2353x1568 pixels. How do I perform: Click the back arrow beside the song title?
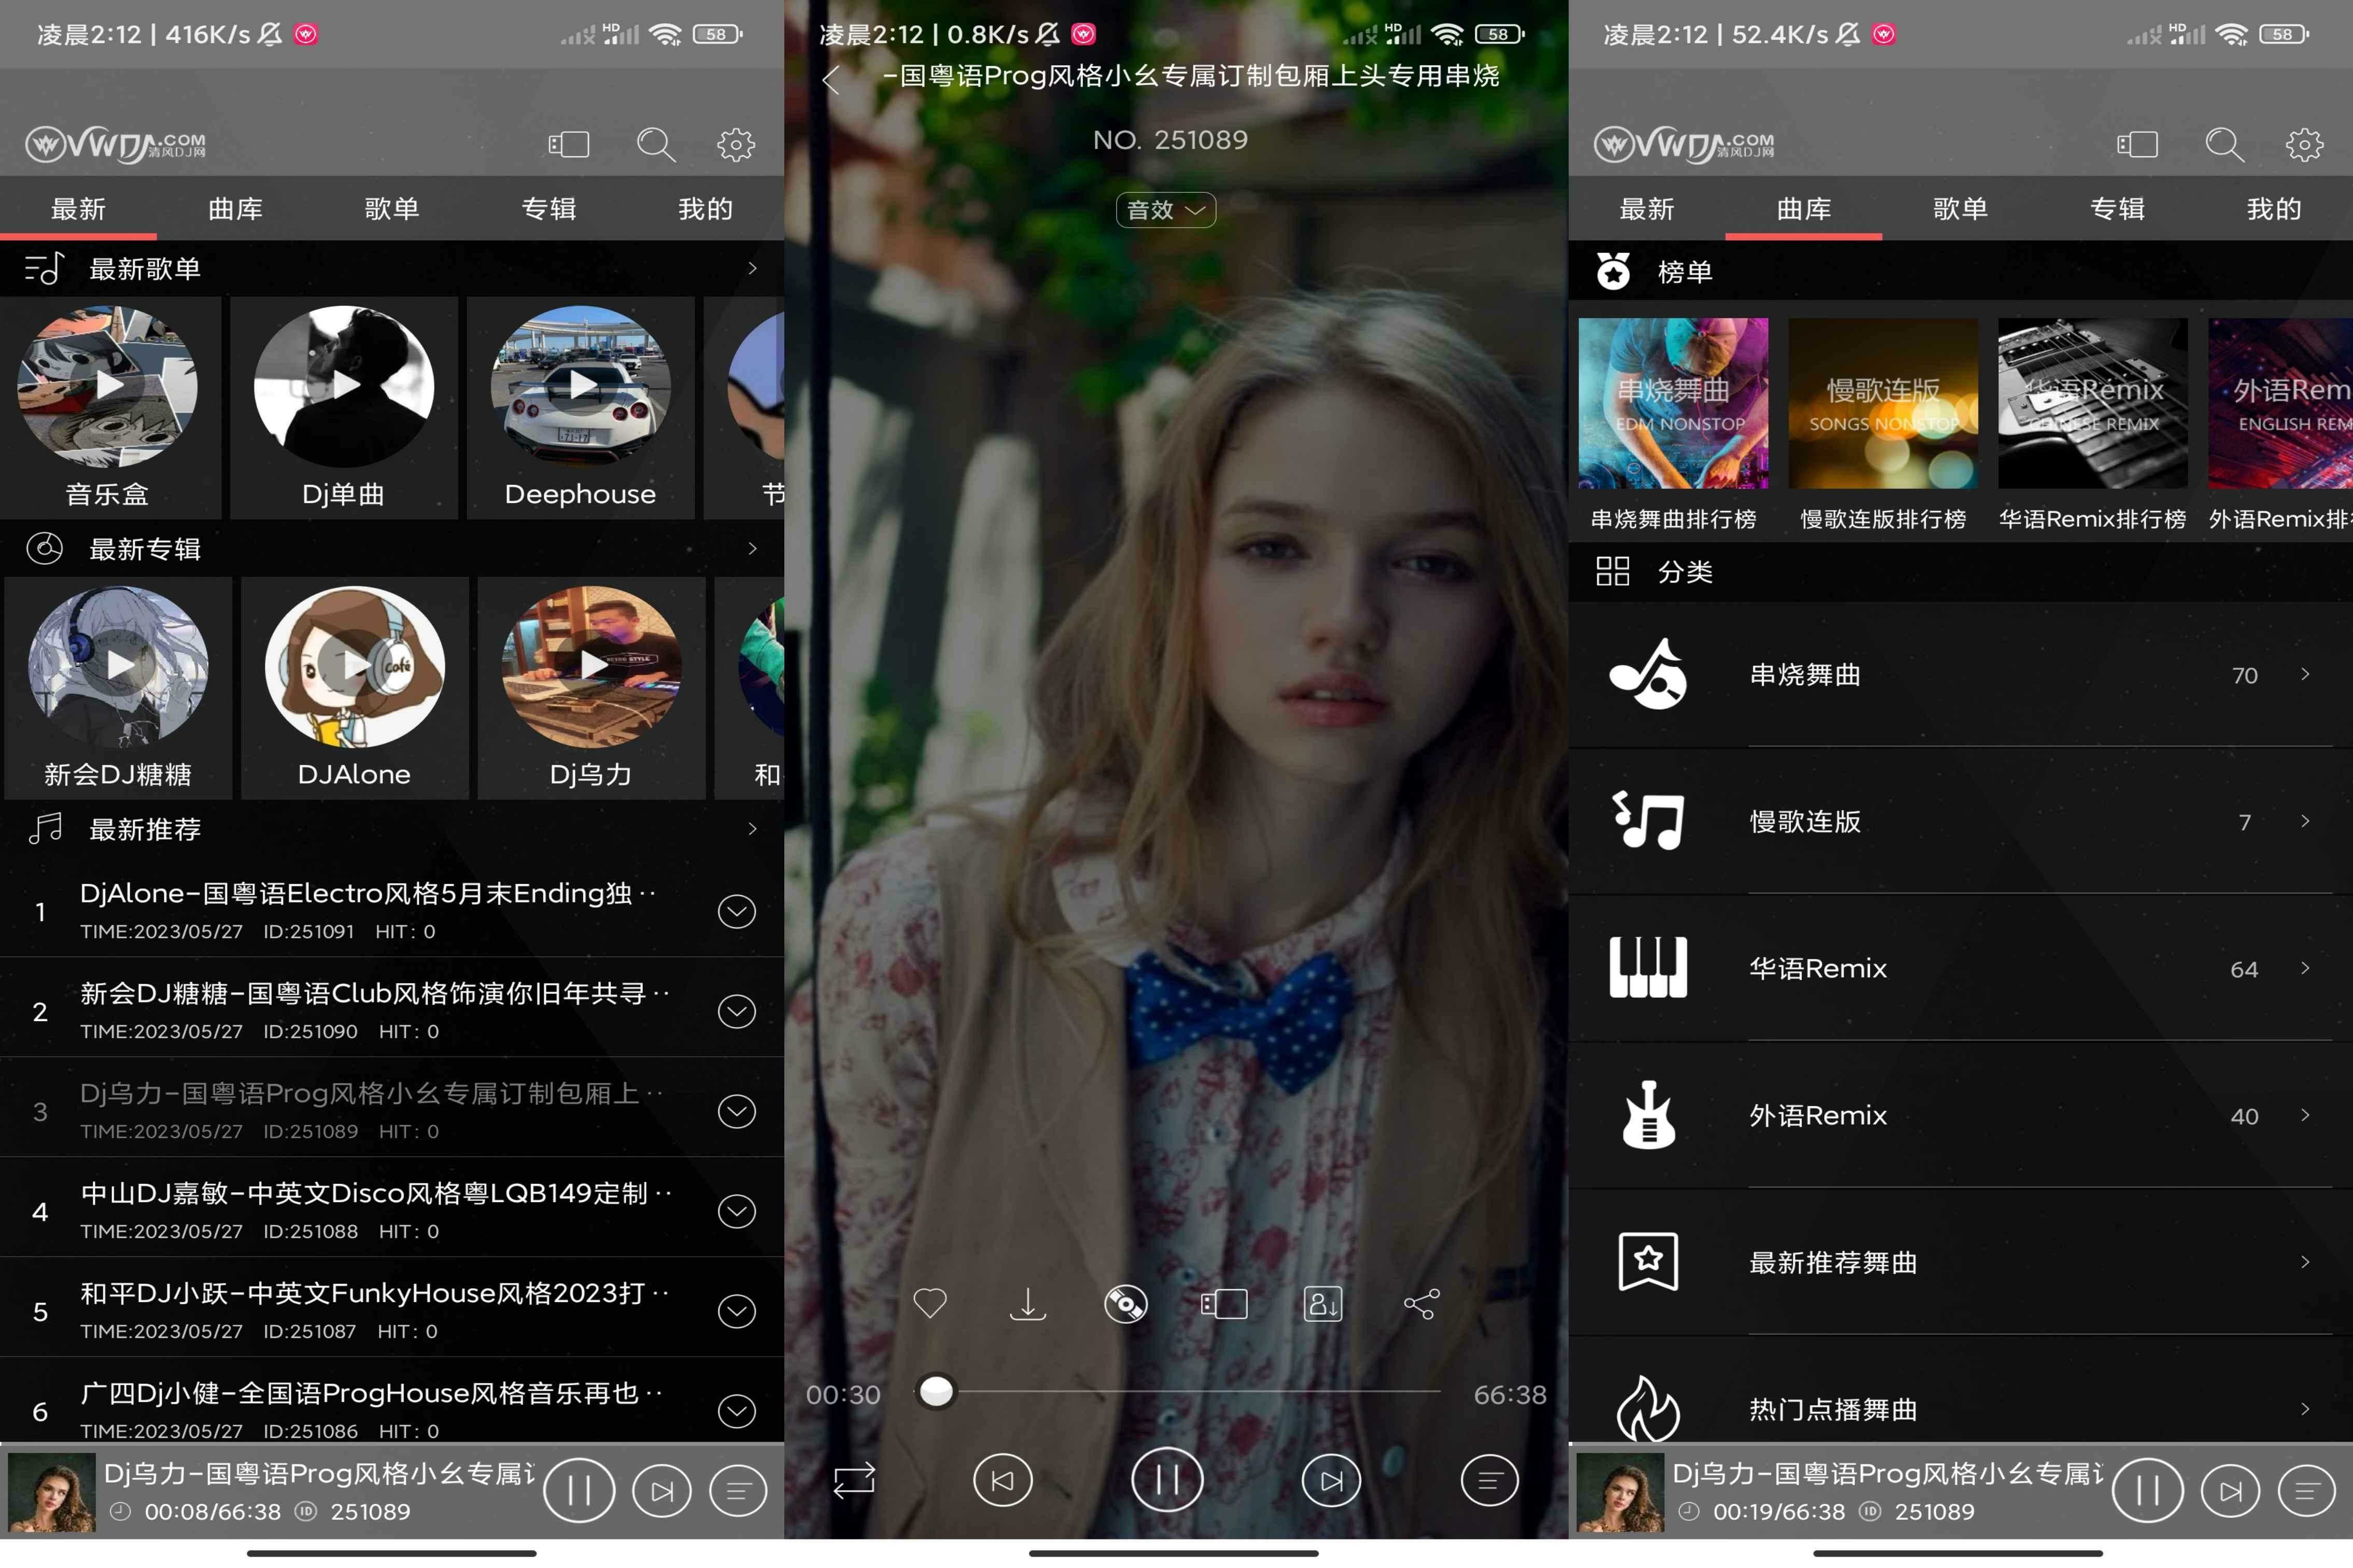[x=831, y=79]
